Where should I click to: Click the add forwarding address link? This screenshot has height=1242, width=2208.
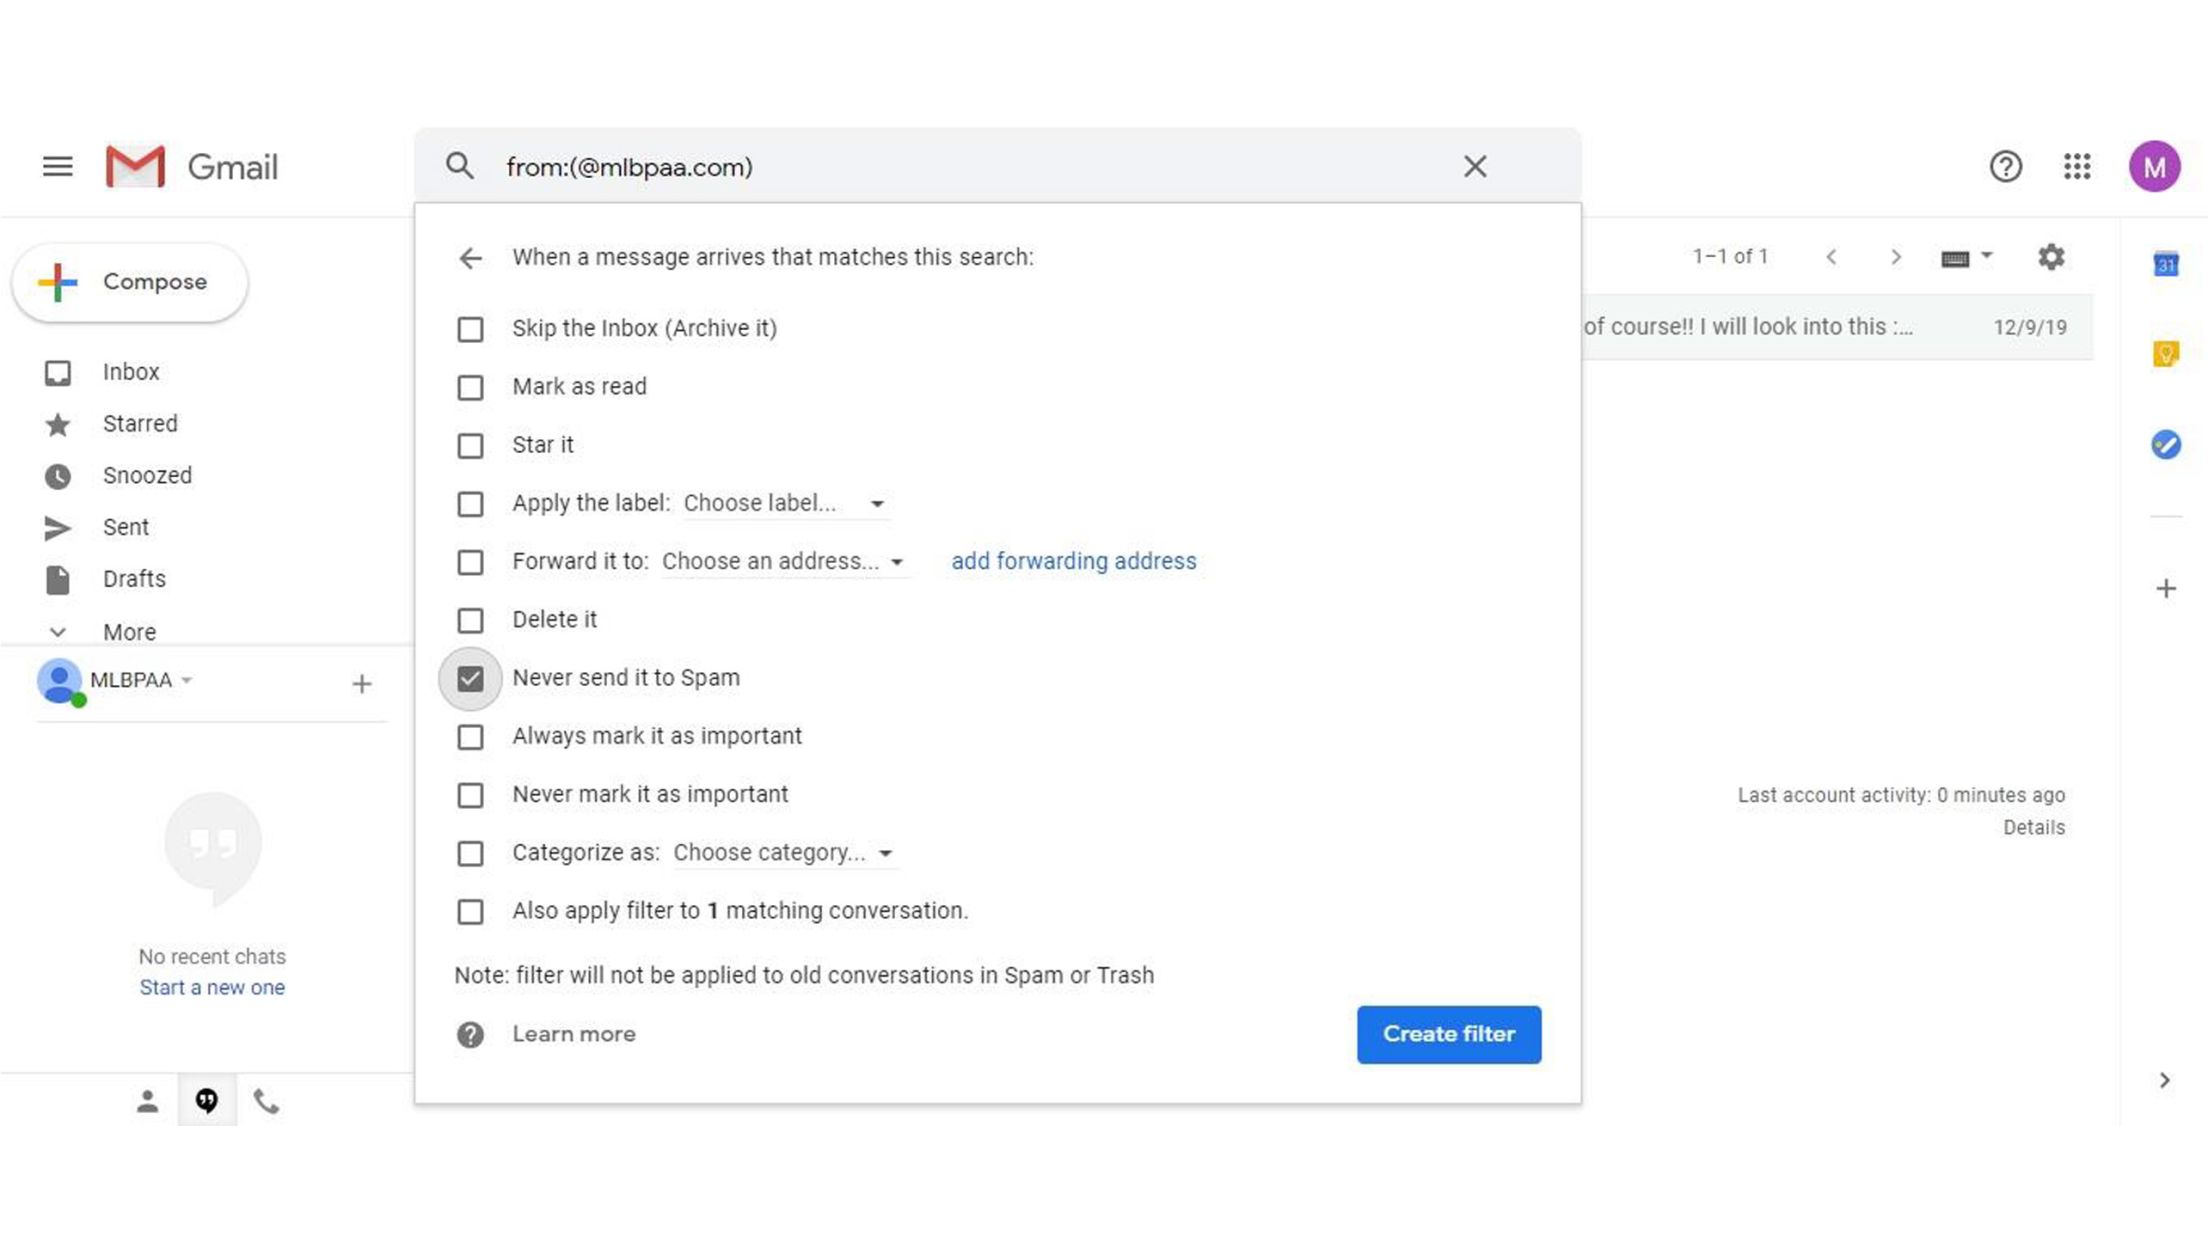point(1073,561)
